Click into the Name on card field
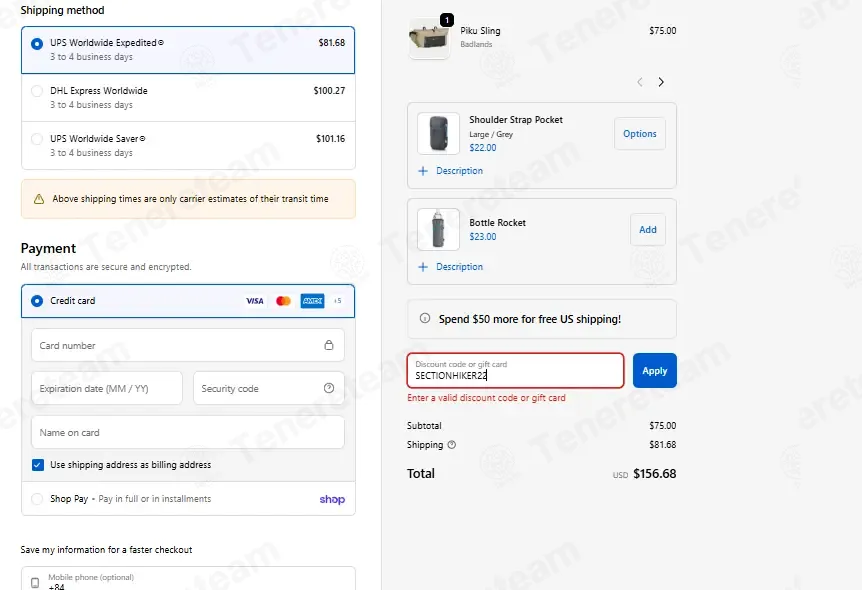This screenshot has height=590, width=862. (188, 433)
